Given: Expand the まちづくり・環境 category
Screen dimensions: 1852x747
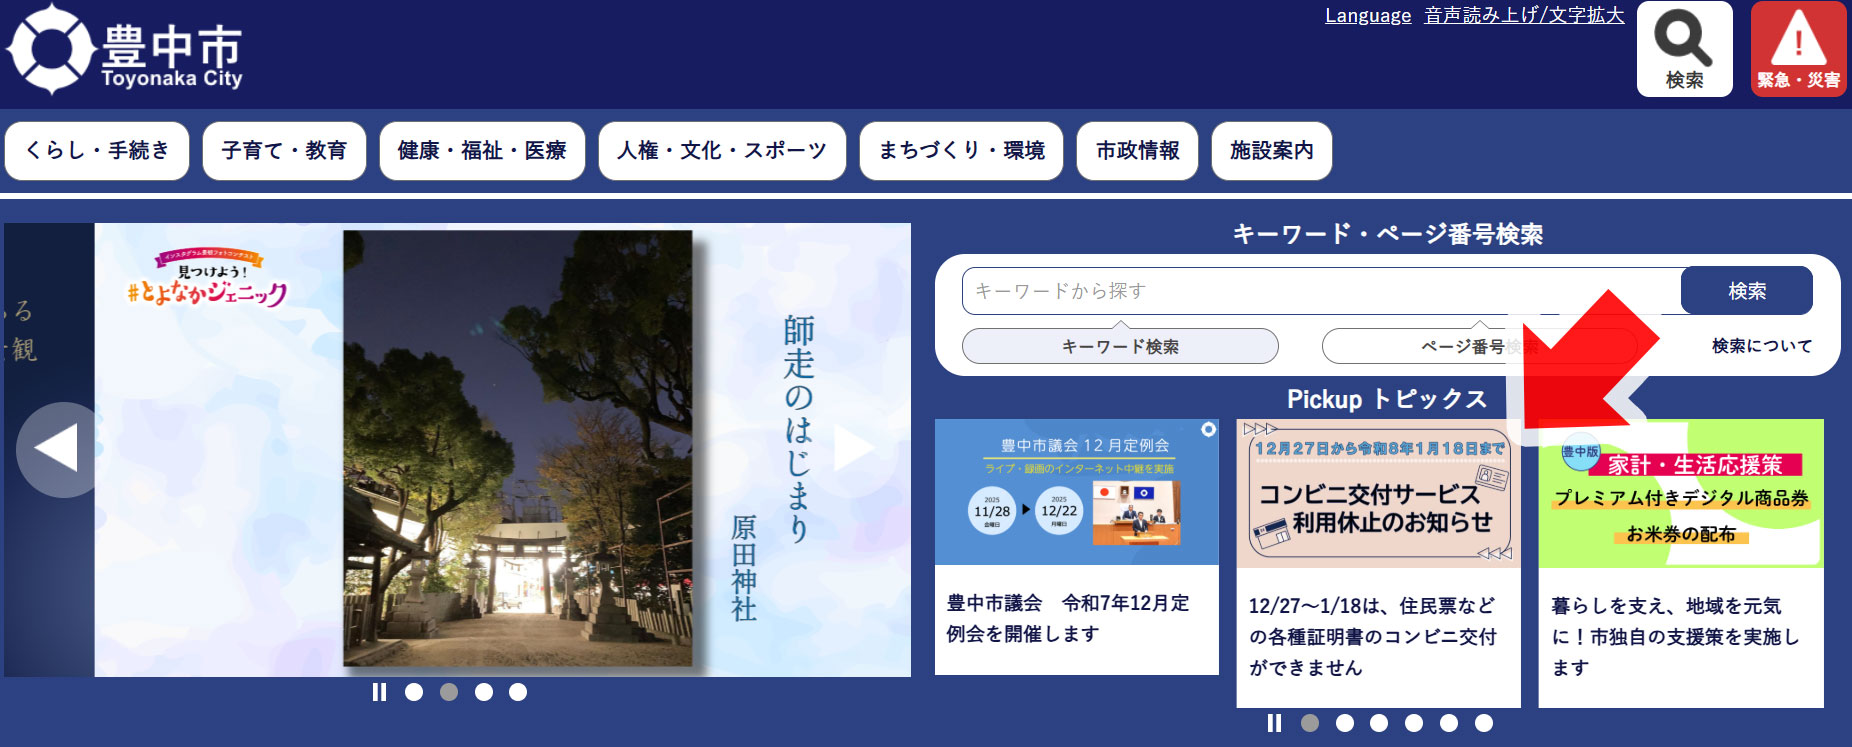Looking at the screenshot, I should [x=961, y=151].
